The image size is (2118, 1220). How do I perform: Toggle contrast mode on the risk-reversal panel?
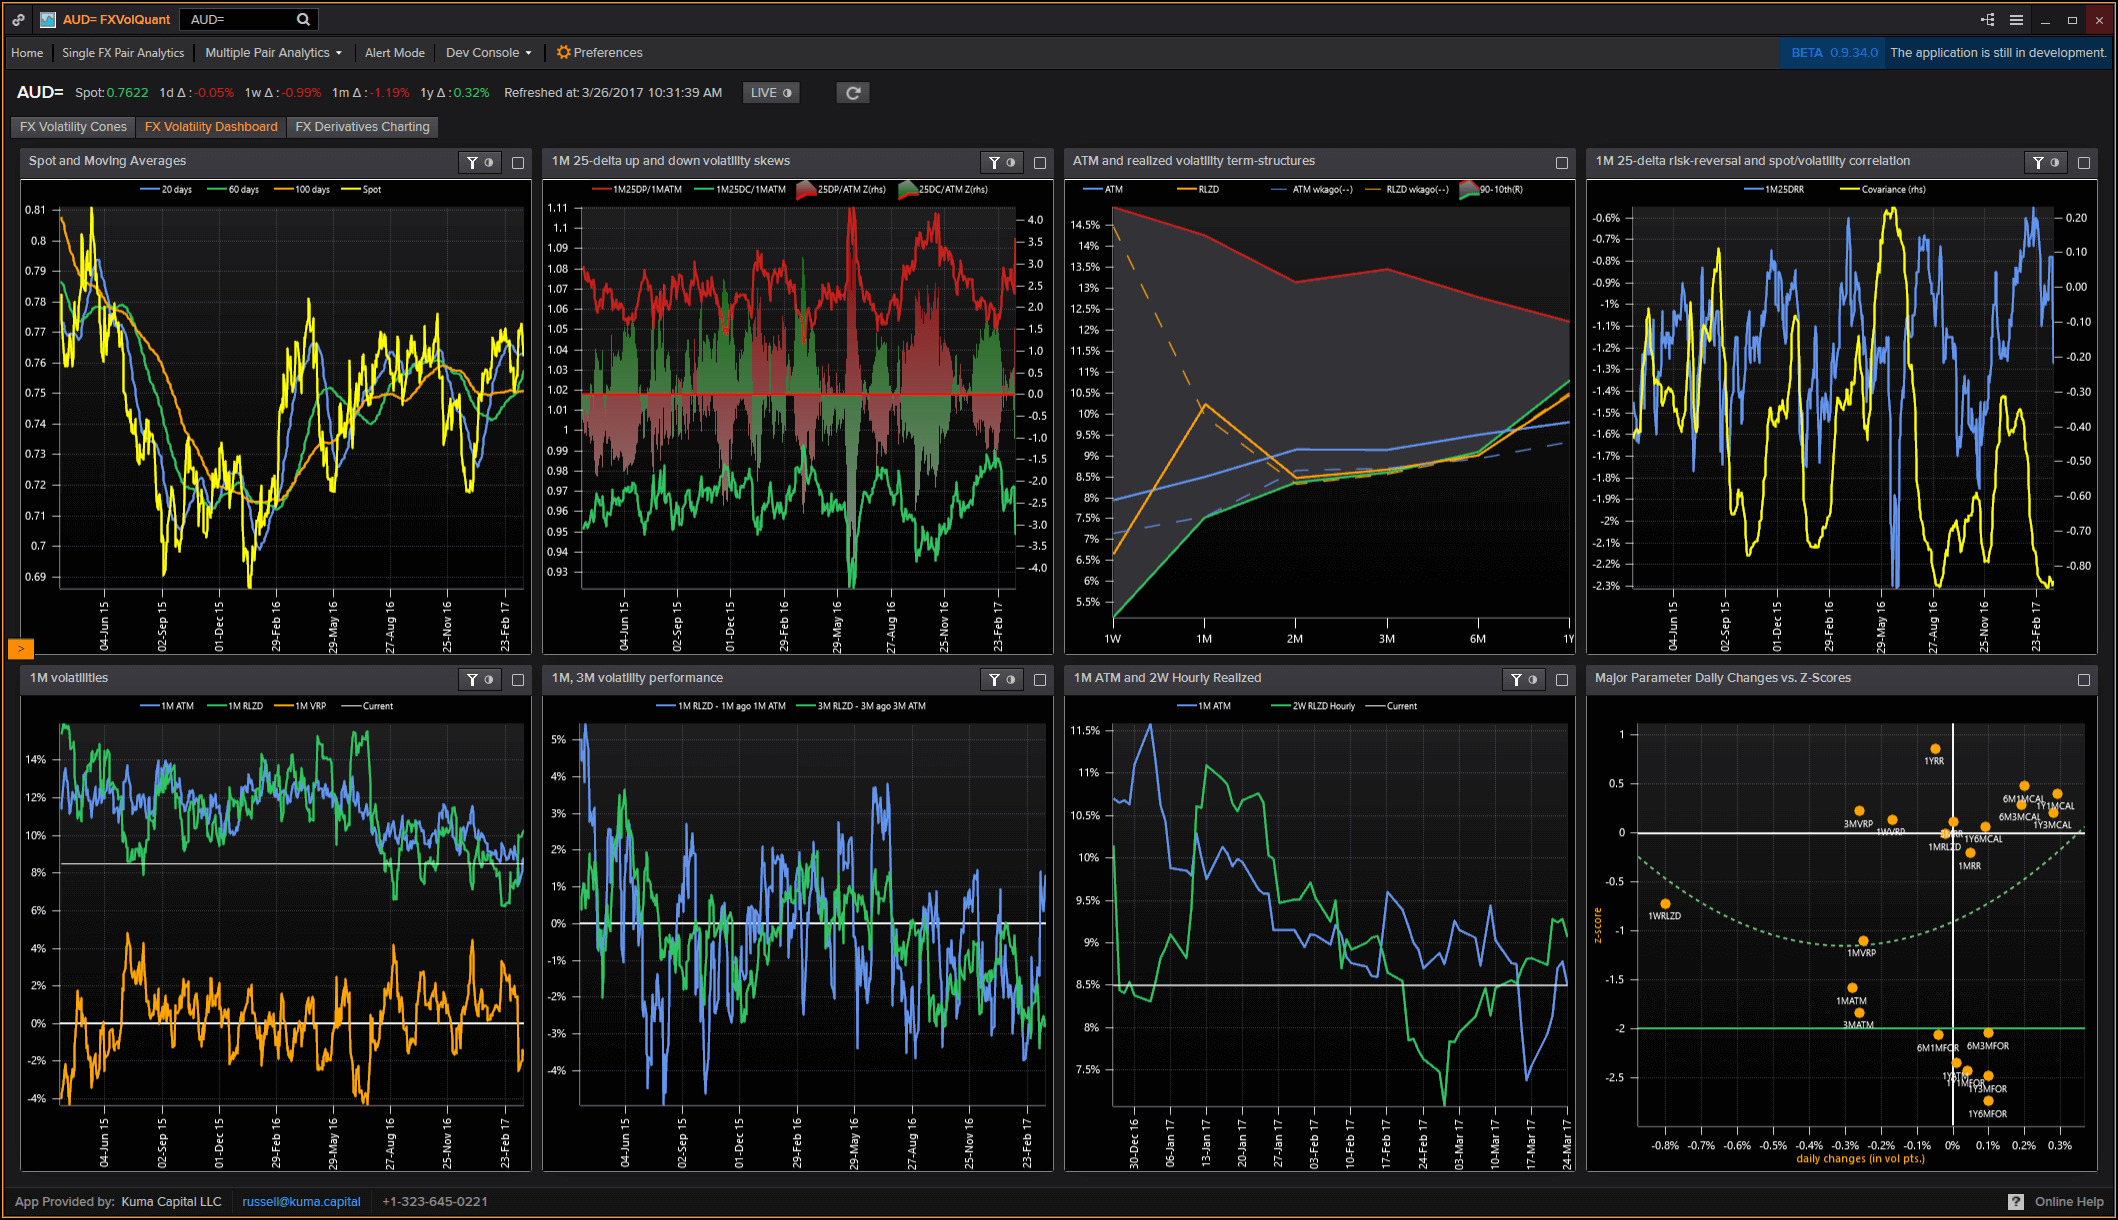tap(2057, 162)
